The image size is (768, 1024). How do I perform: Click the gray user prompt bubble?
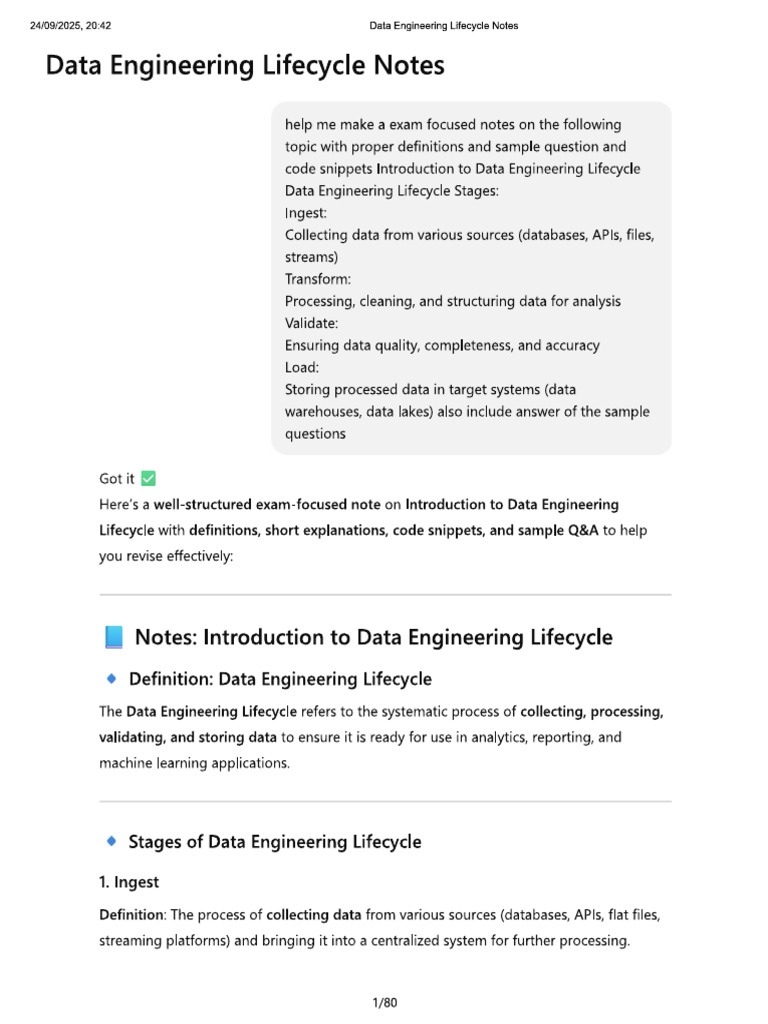point(471,278)
